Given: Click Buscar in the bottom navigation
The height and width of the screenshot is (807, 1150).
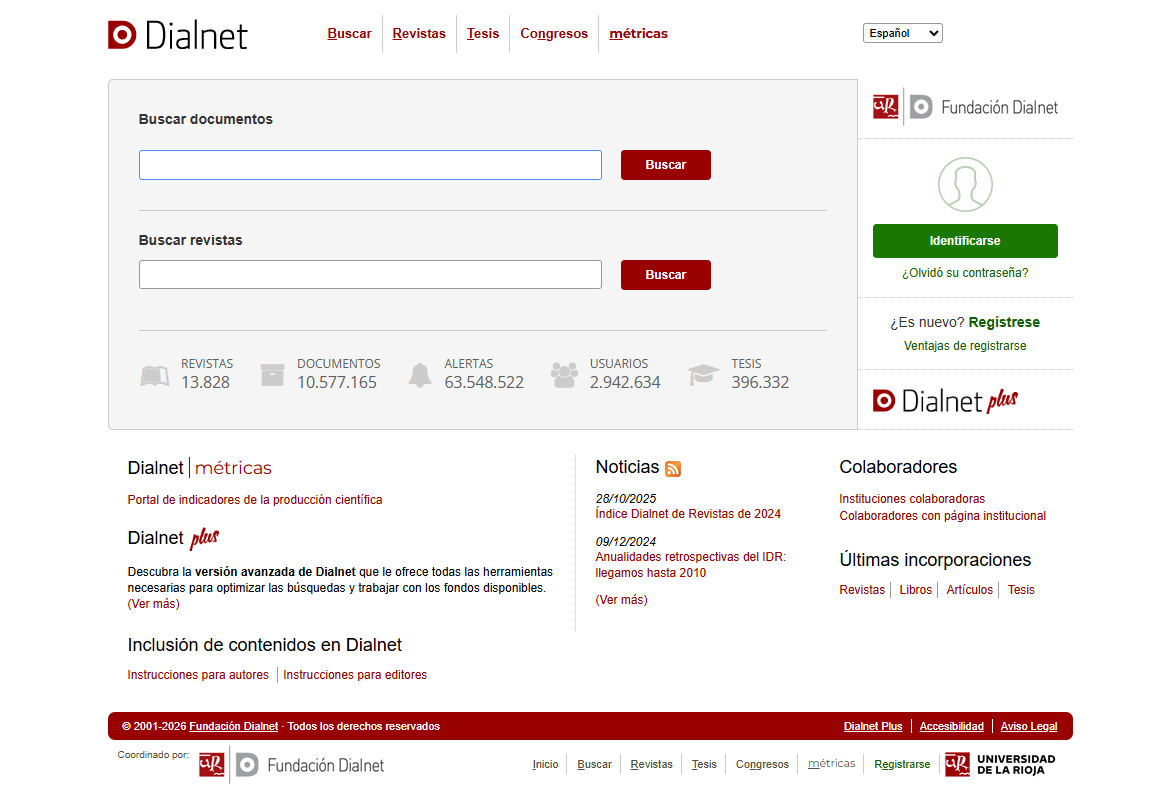Looking at the screenshot, I should [x=594, y=764].
